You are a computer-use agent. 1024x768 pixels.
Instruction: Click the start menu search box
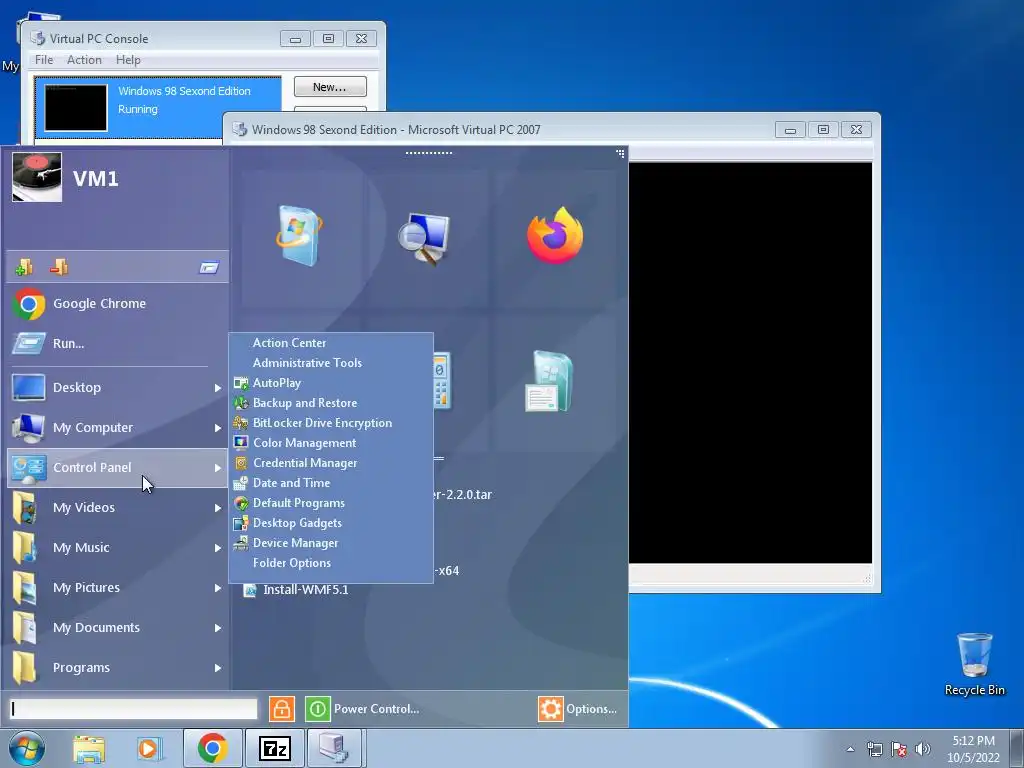pos(133,709)
